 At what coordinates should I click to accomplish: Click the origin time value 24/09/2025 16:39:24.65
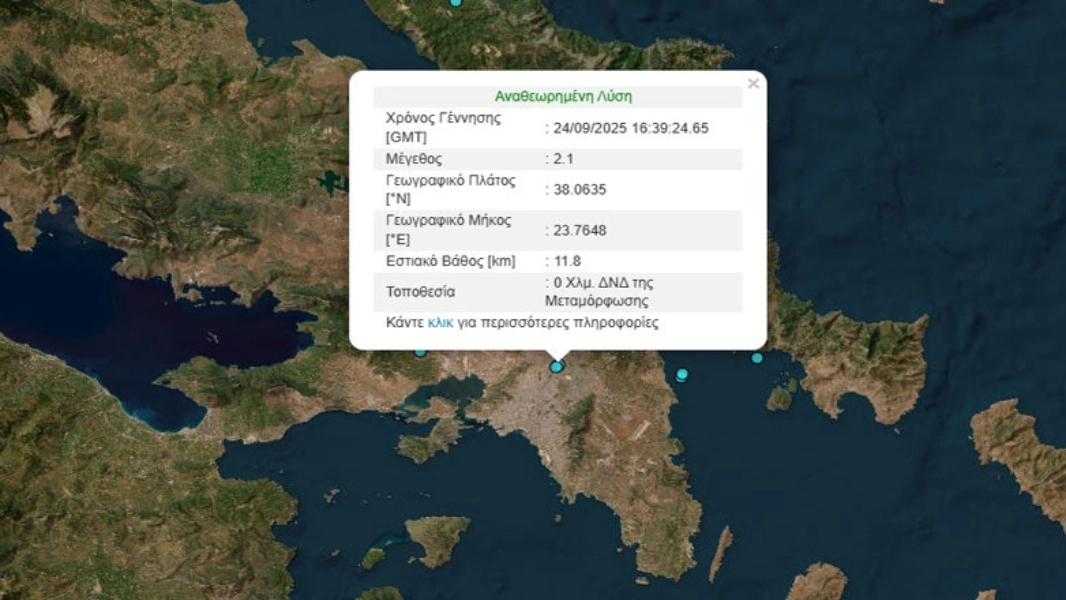pyautogui.click(x=630, y=128)
